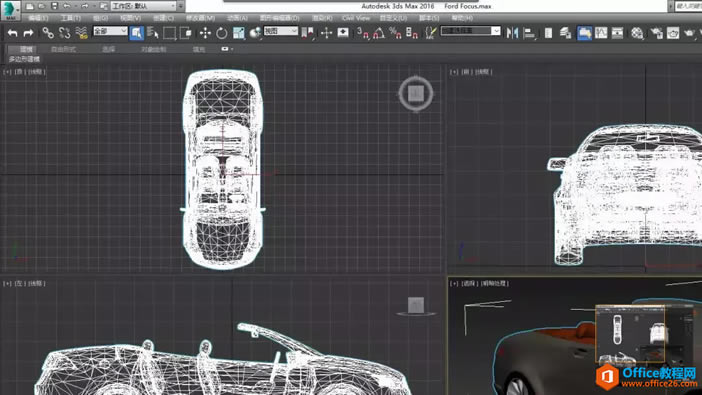Open the named selection sets dropdown

pyautogui.click(x=471, y=31)
